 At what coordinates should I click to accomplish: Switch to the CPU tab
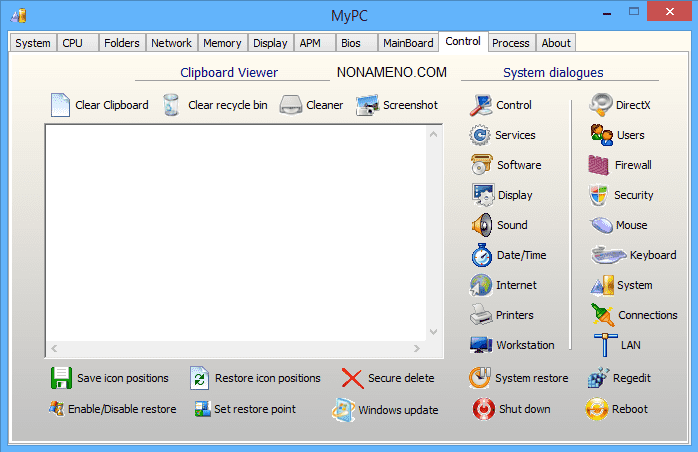(x=73, y=43)
